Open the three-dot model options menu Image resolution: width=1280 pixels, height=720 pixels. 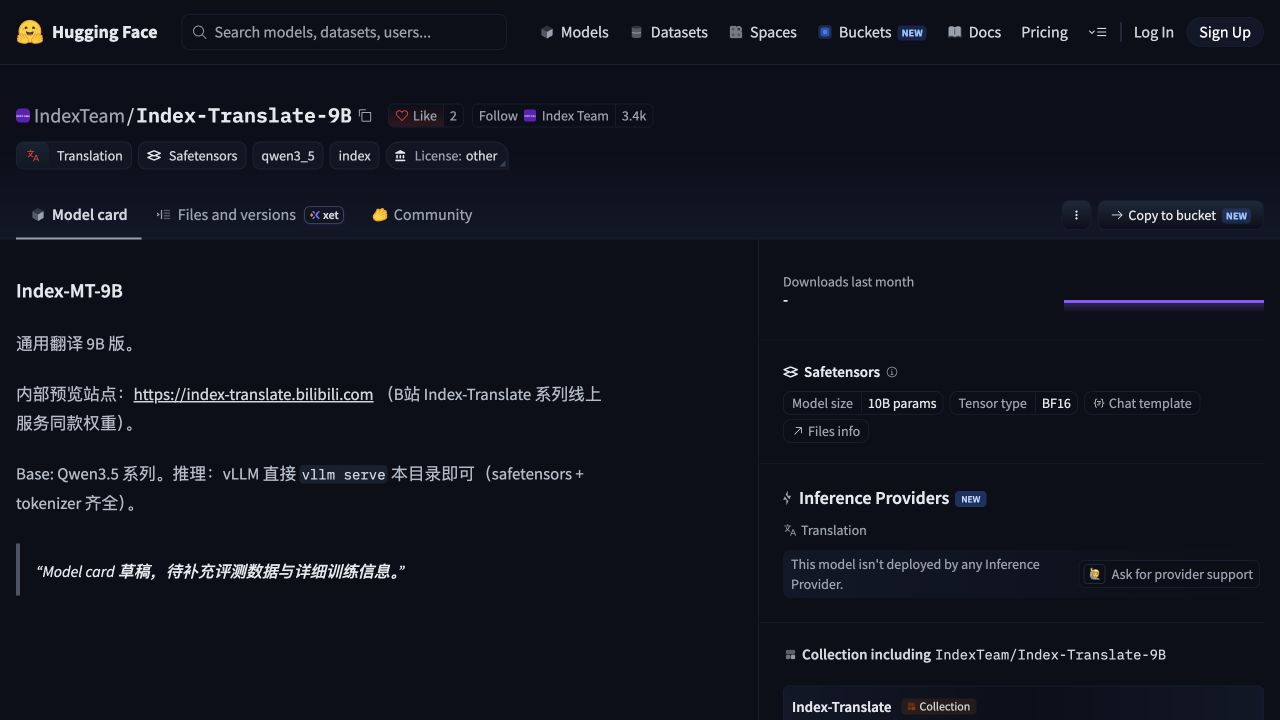[1076, 215]
